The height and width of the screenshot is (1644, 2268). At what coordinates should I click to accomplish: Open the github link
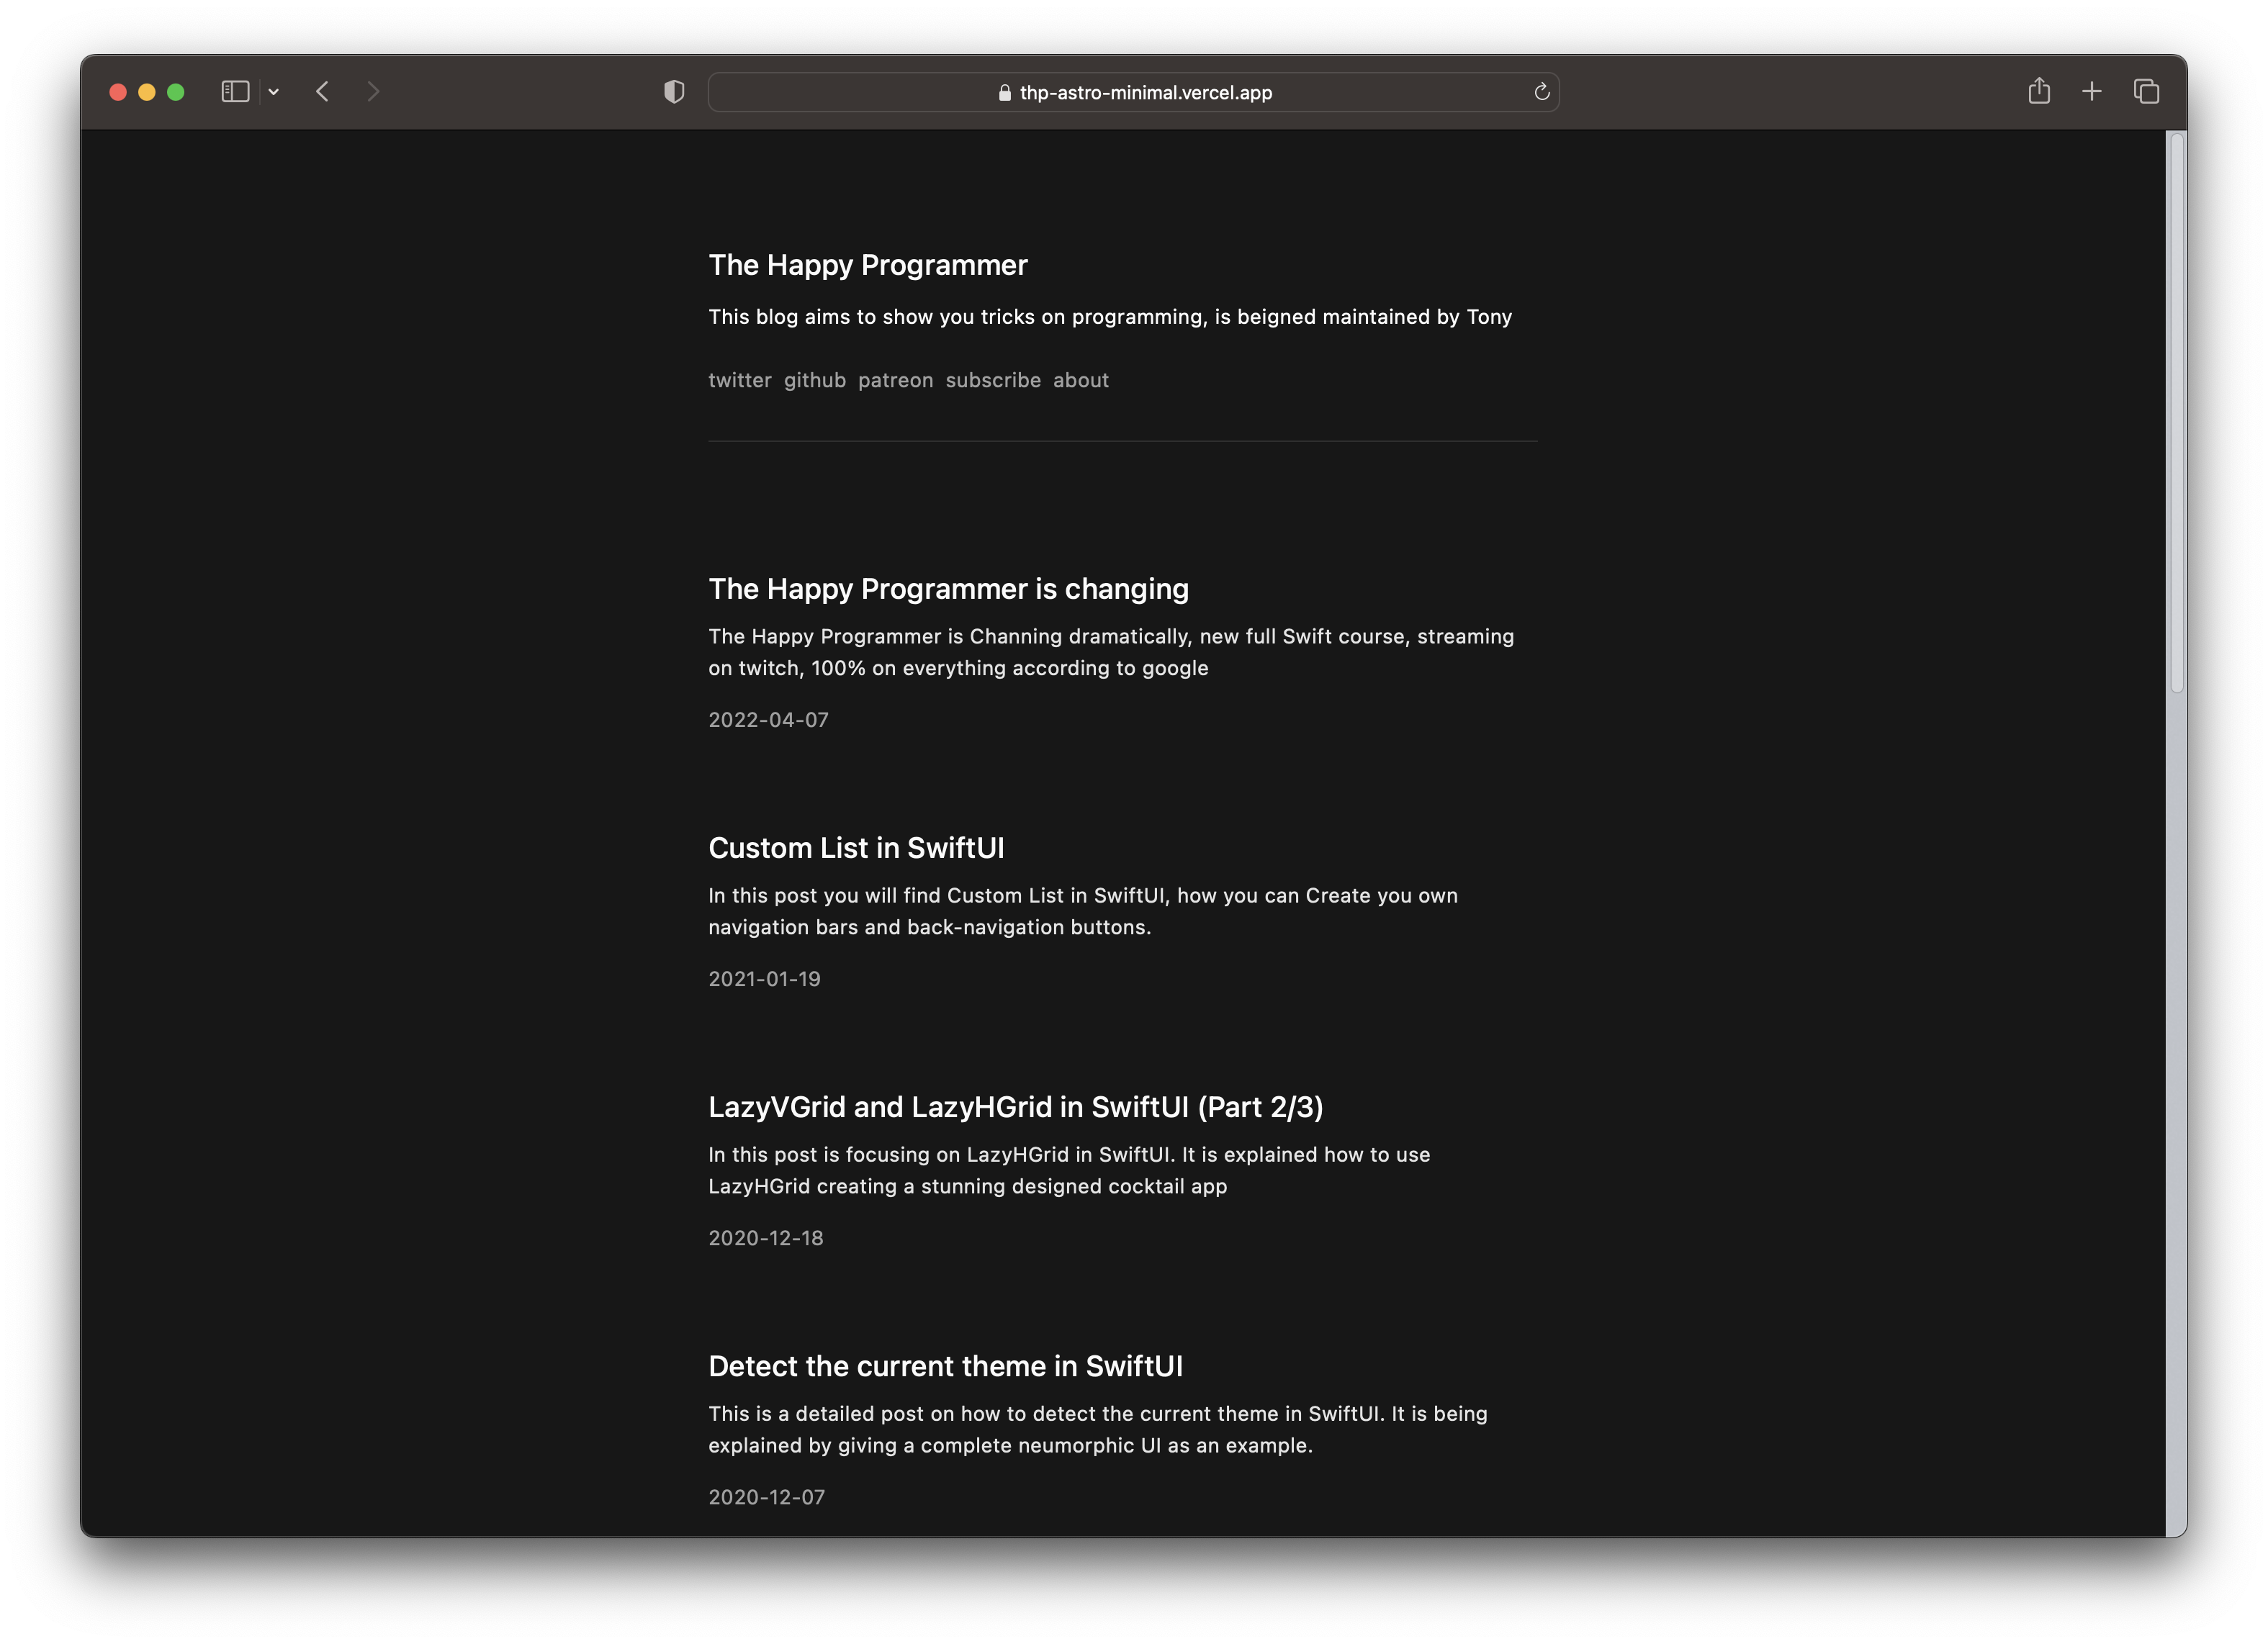pyautogui.click(x=814, y=380)
